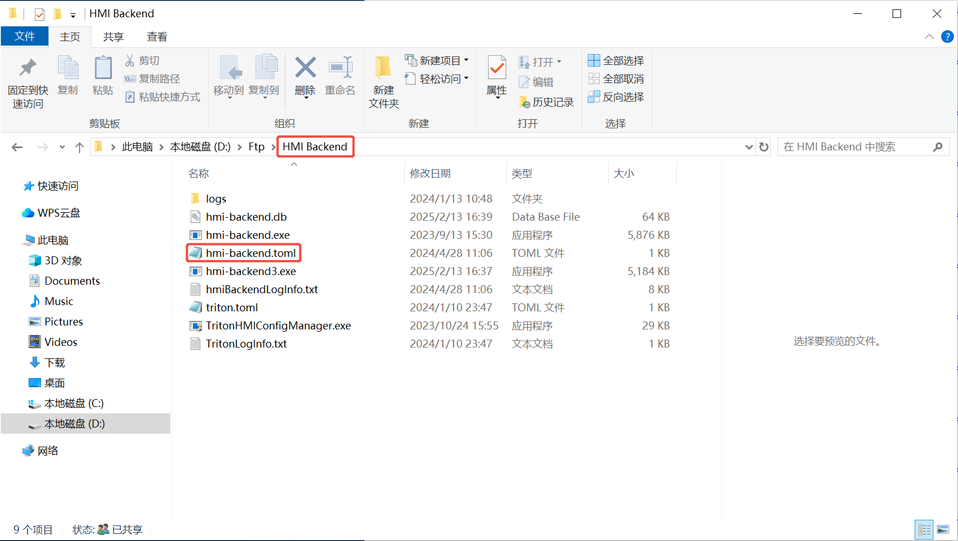The image size is (958, 541).
Task: Switch to details view in status bar
Action: pos(924,530)
